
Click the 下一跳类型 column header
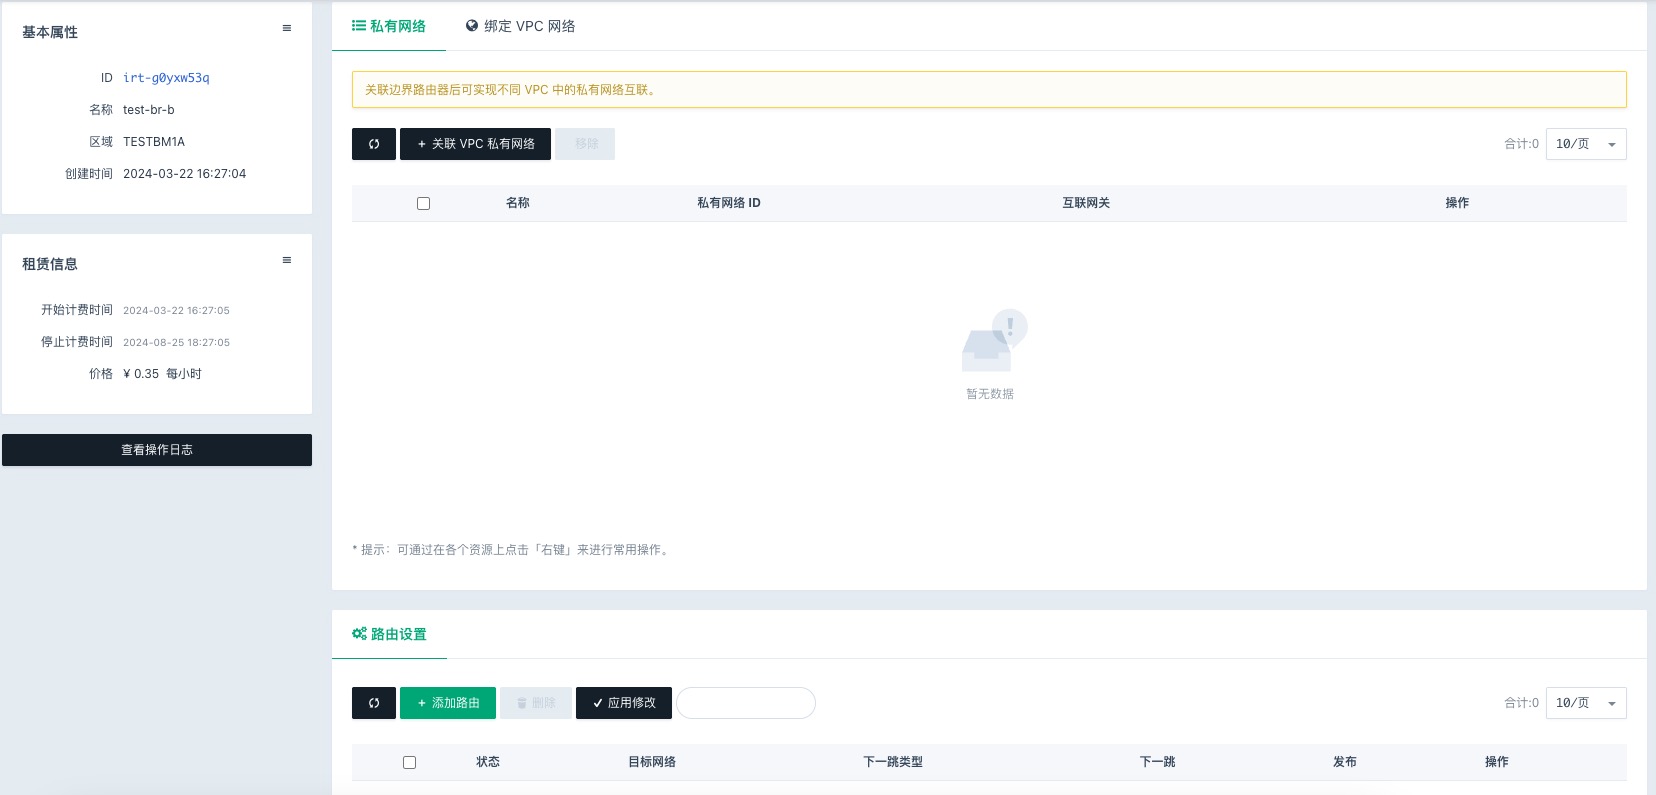click(893, 762)
